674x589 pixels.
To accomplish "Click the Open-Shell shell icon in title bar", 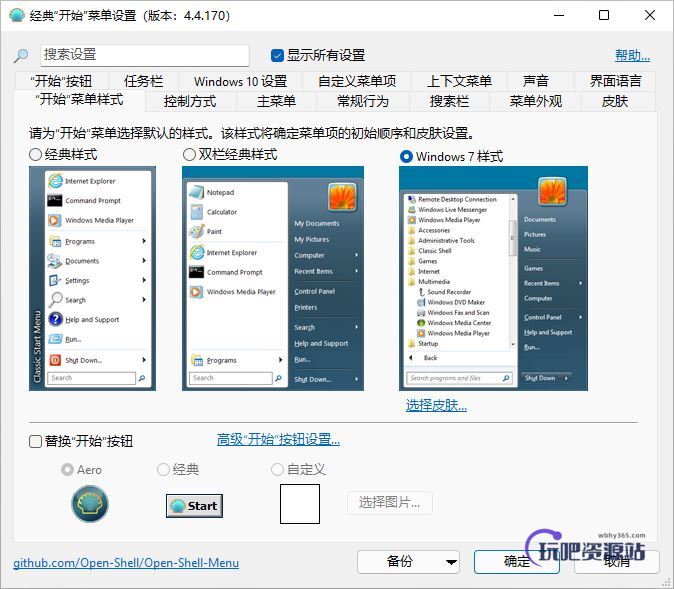I will [17, 15].
